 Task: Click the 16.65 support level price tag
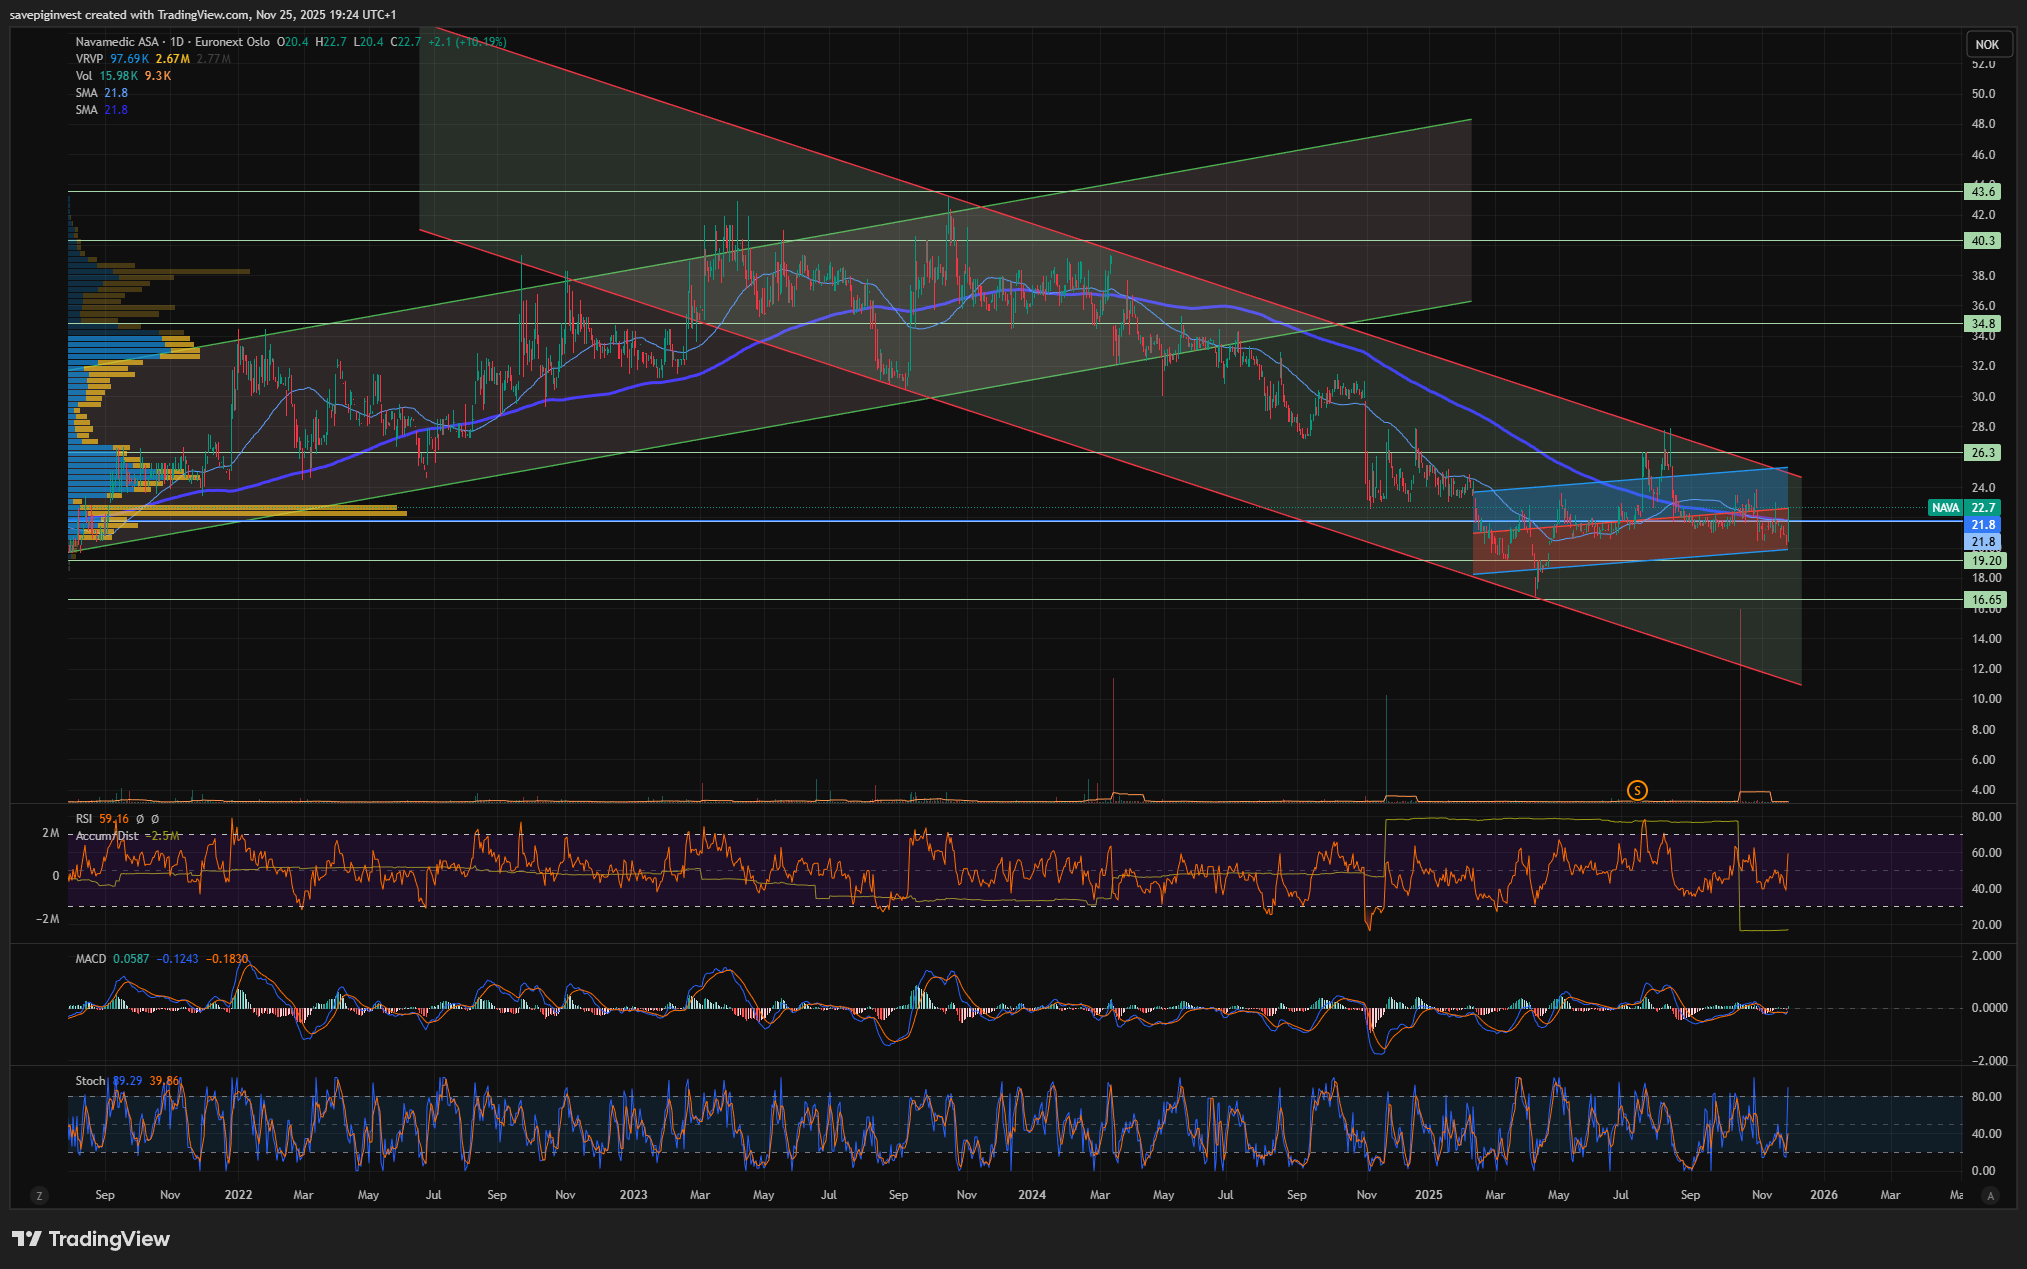pos(1984,600)
